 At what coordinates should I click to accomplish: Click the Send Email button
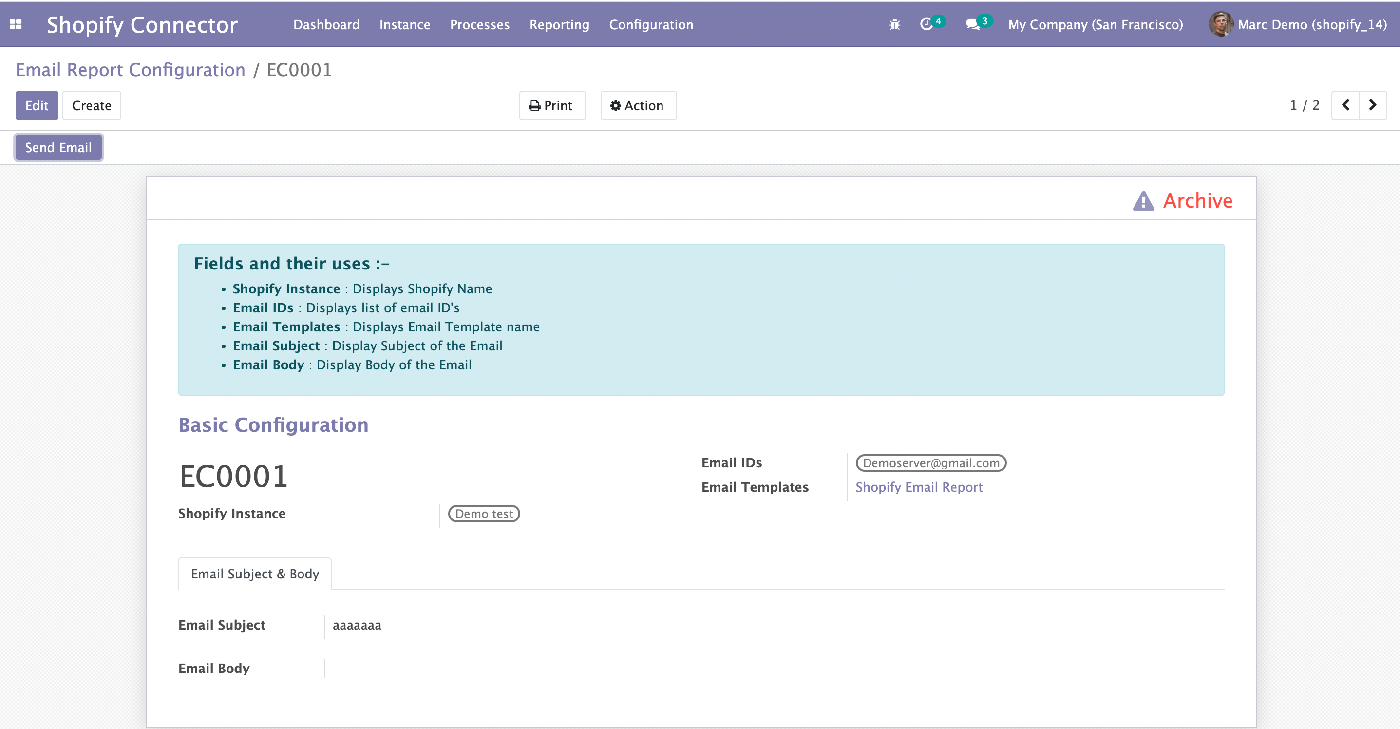click(x=58, y=147)
